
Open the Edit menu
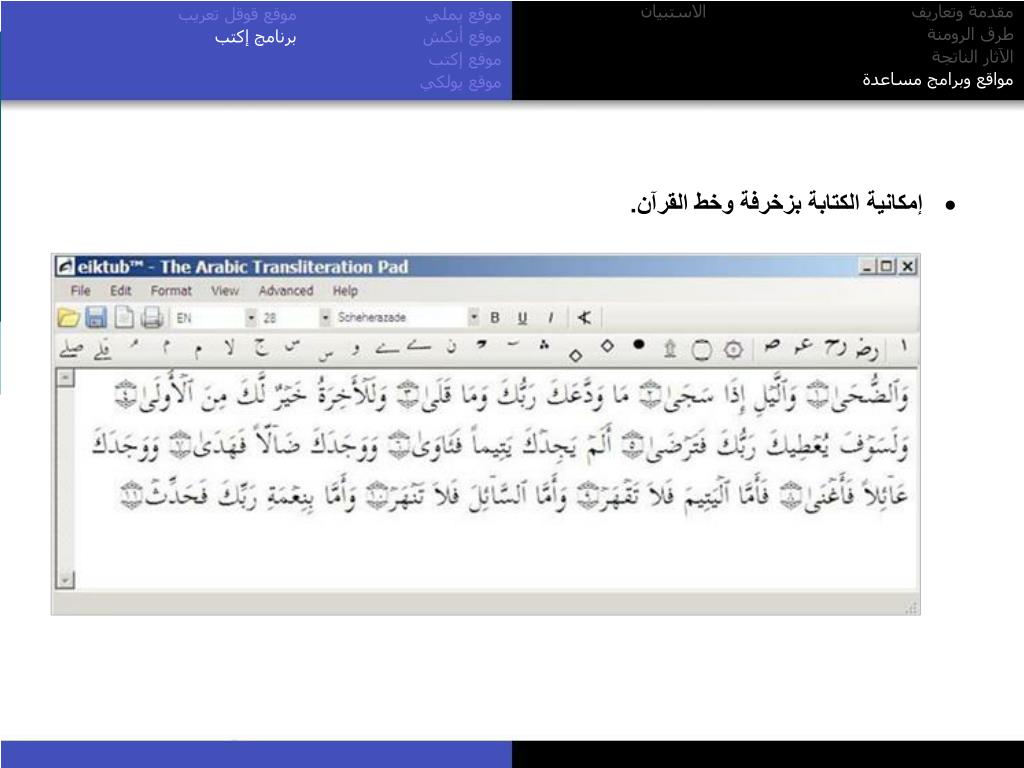[121, 291]
